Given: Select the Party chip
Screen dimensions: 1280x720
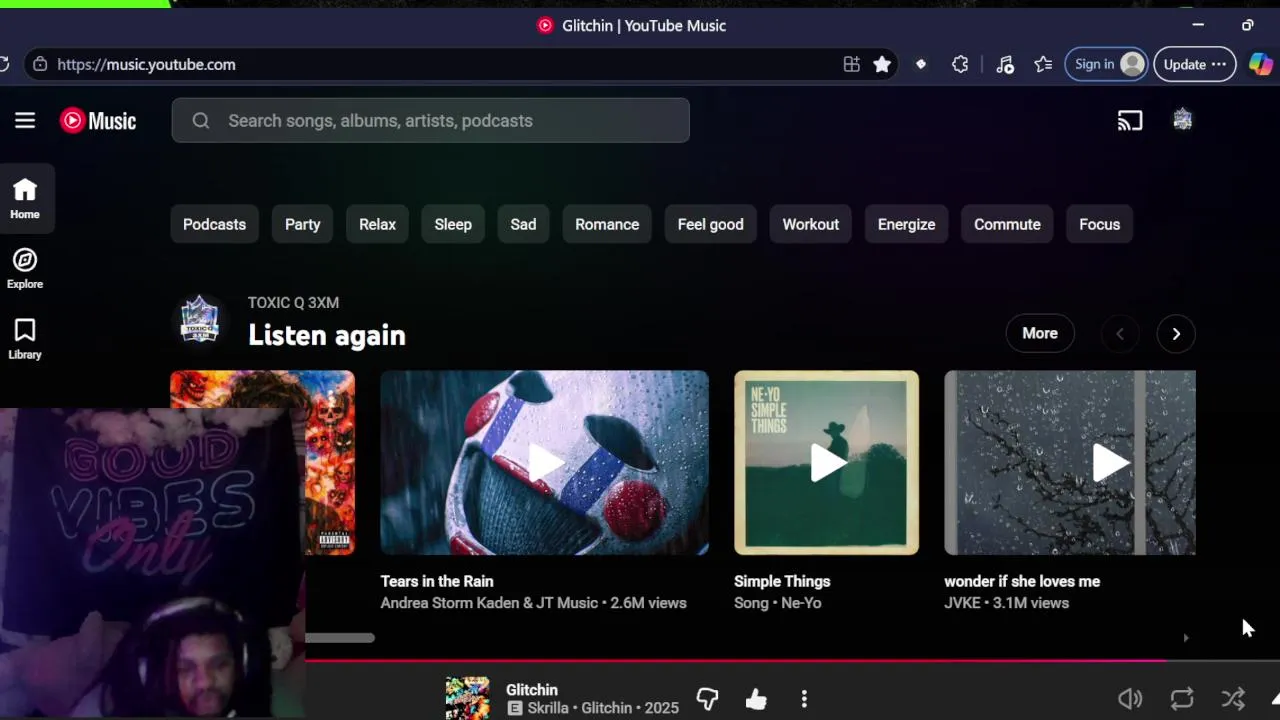Looking at the screenshot, I should 302,224.
